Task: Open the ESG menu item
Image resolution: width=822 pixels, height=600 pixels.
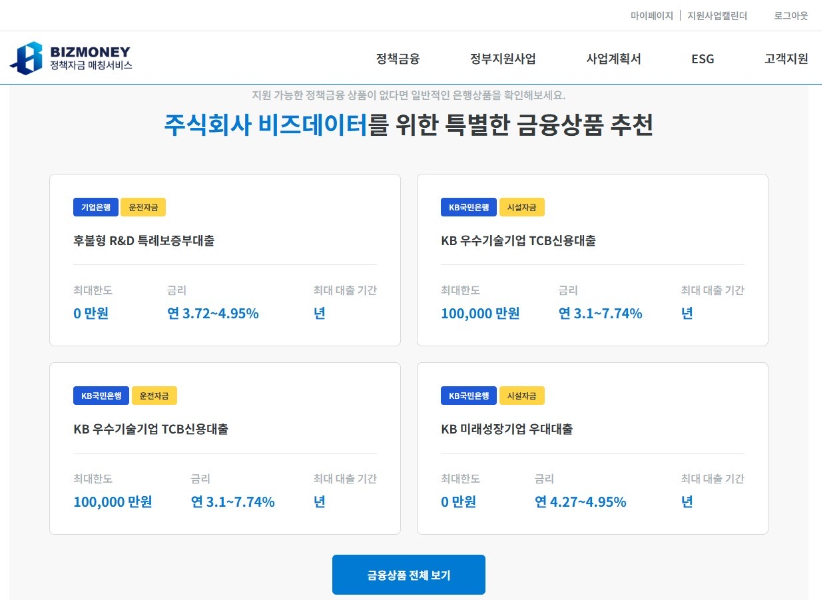Action: [x=702, y=59]
